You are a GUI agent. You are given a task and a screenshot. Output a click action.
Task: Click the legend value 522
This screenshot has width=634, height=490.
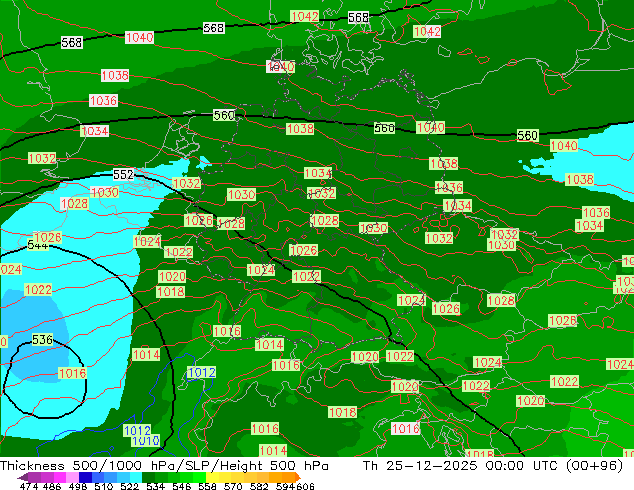pos(129,486)
